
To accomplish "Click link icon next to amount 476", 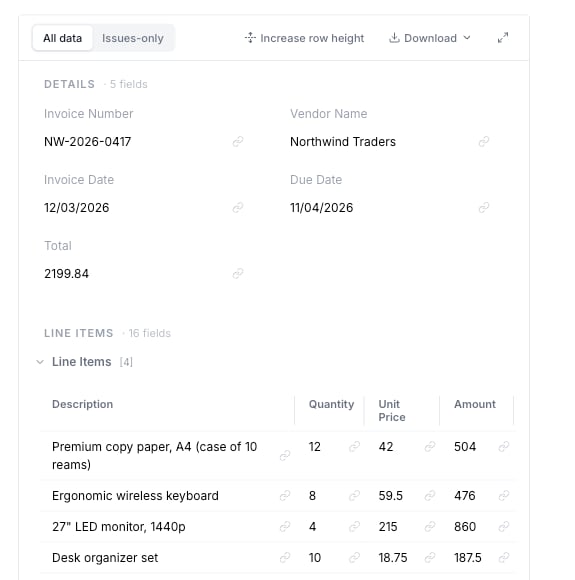I will (x=504, y=495).
